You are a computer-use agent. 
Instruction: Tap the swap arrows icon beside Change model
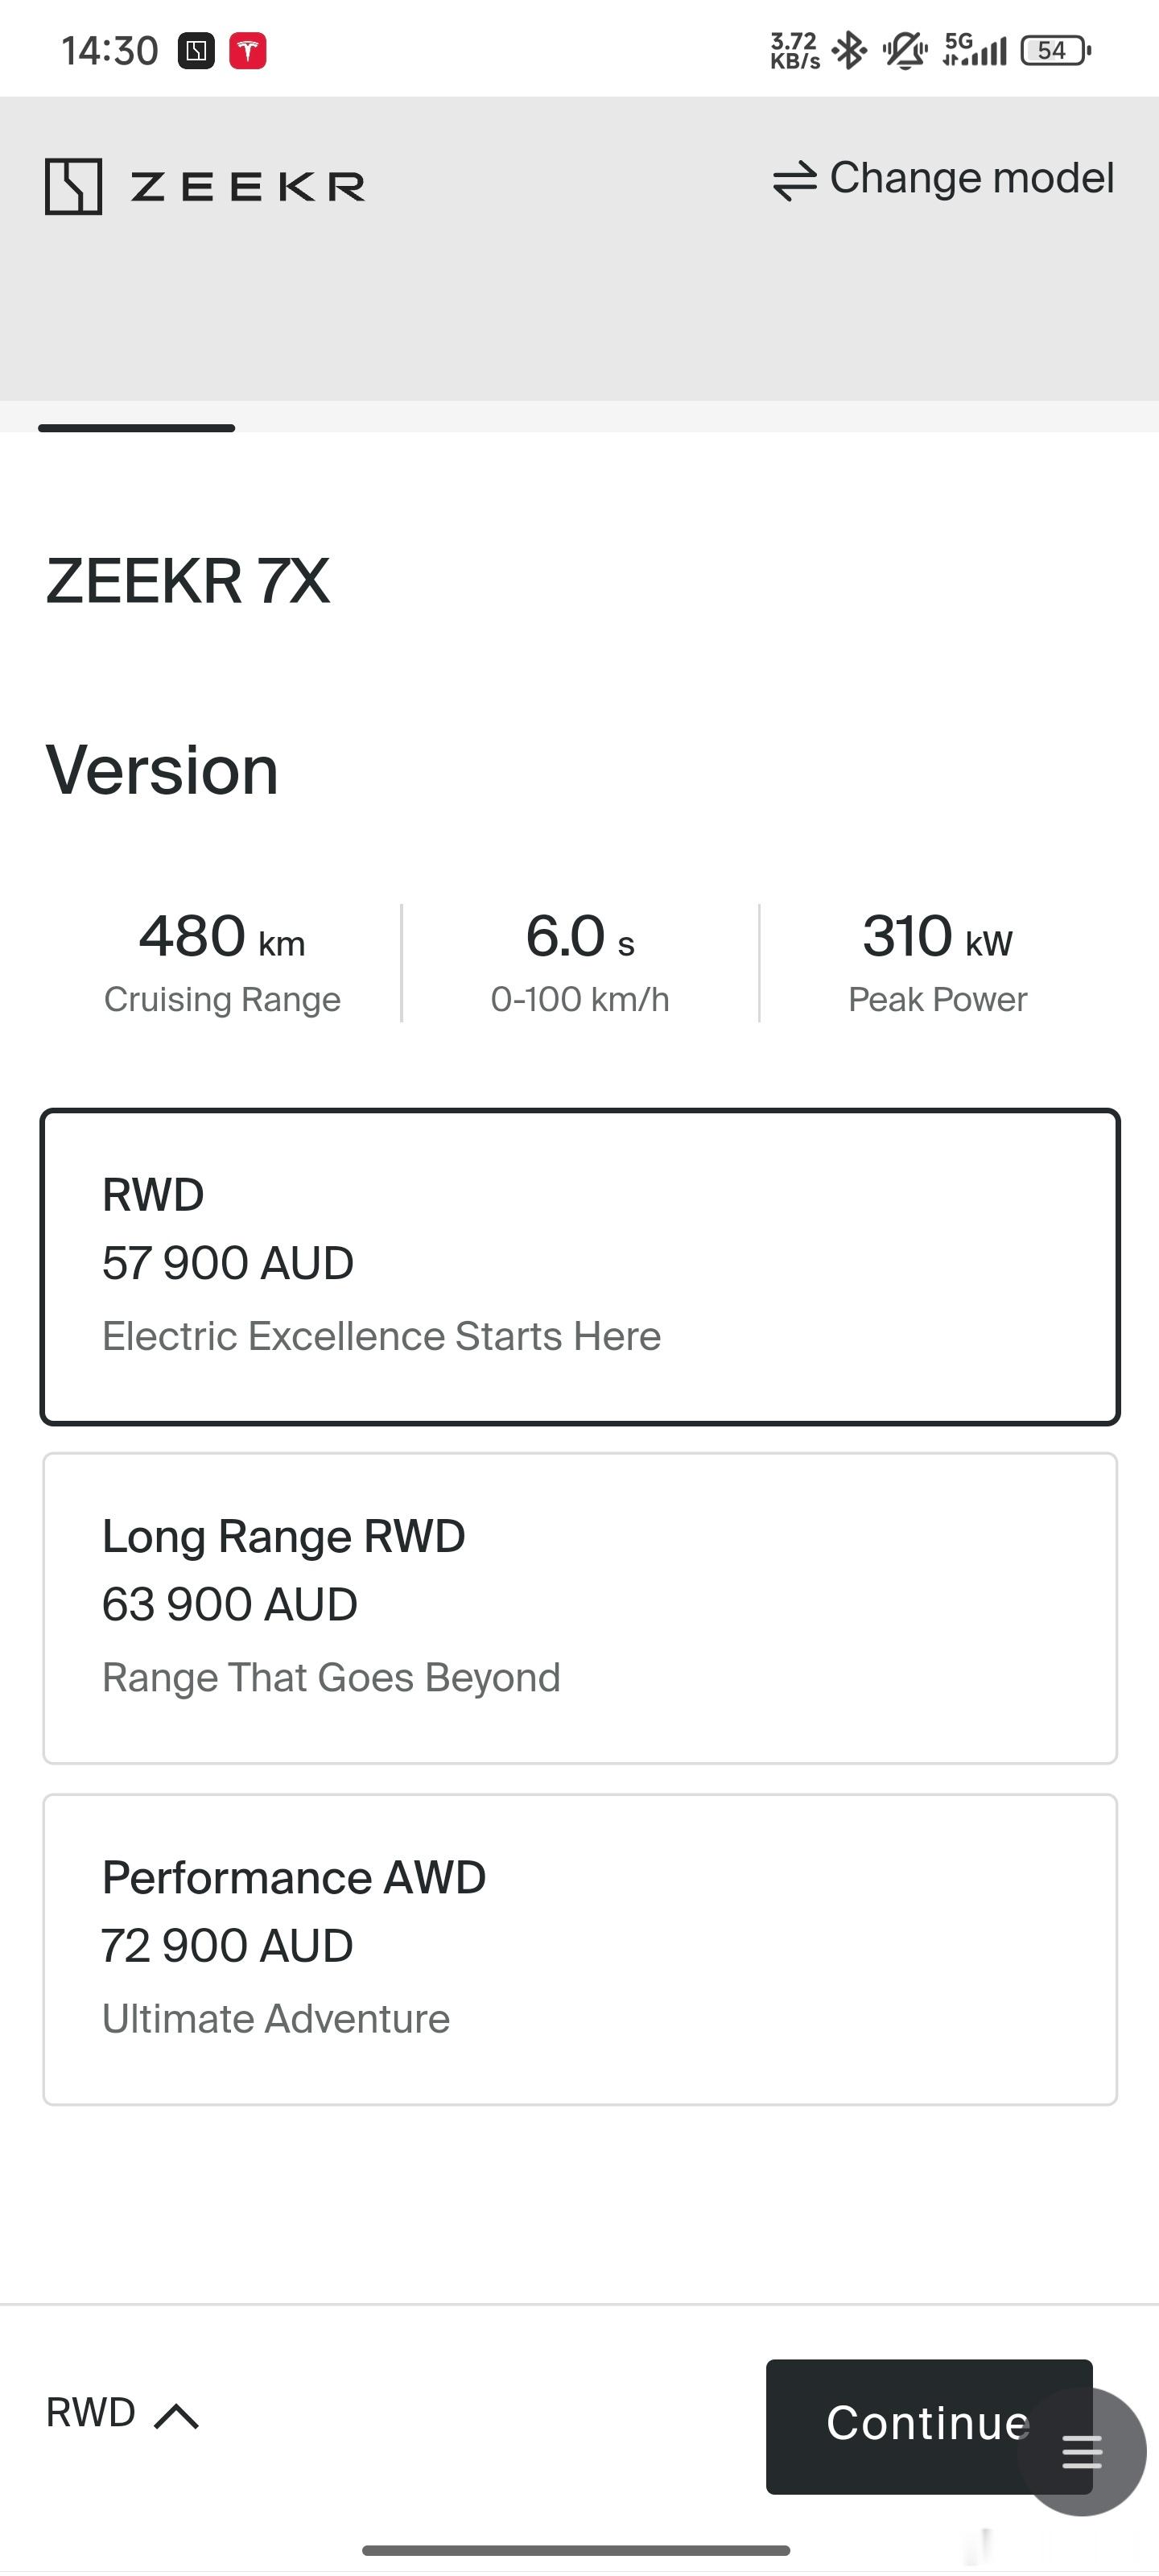pos(795,181)
